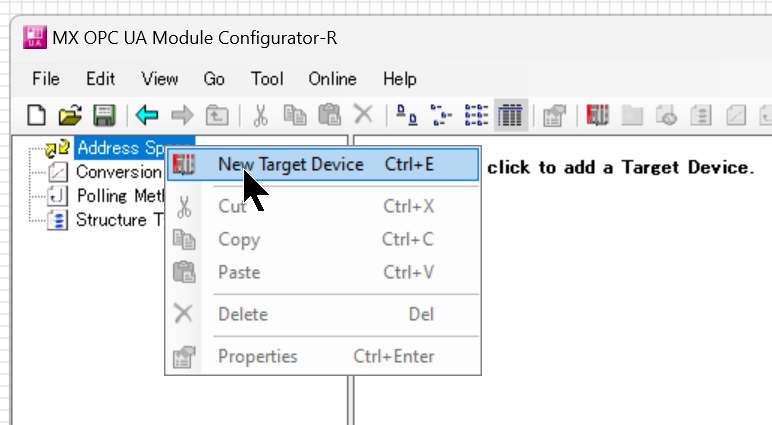Switch to small icons view in toolbar
This screenshot has width=772, height=425.
point(441,116)
